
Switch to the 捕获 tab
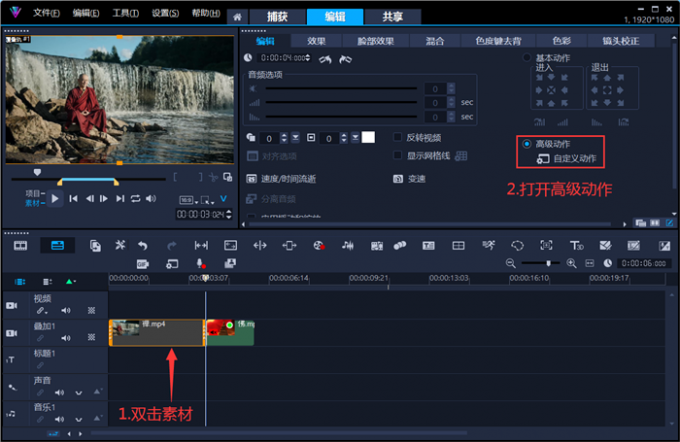[277, 17]
